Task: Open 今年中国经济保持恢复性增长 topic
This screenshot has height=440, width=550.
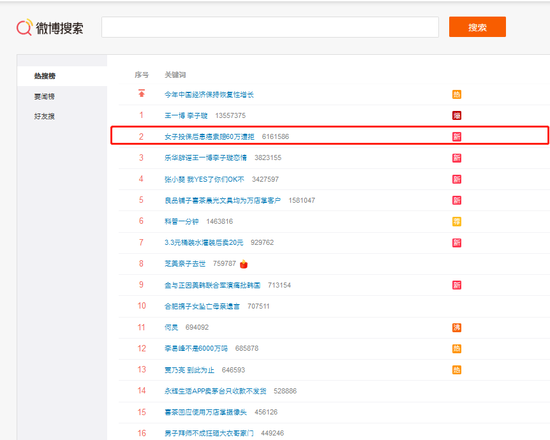Action: [209, 94]
